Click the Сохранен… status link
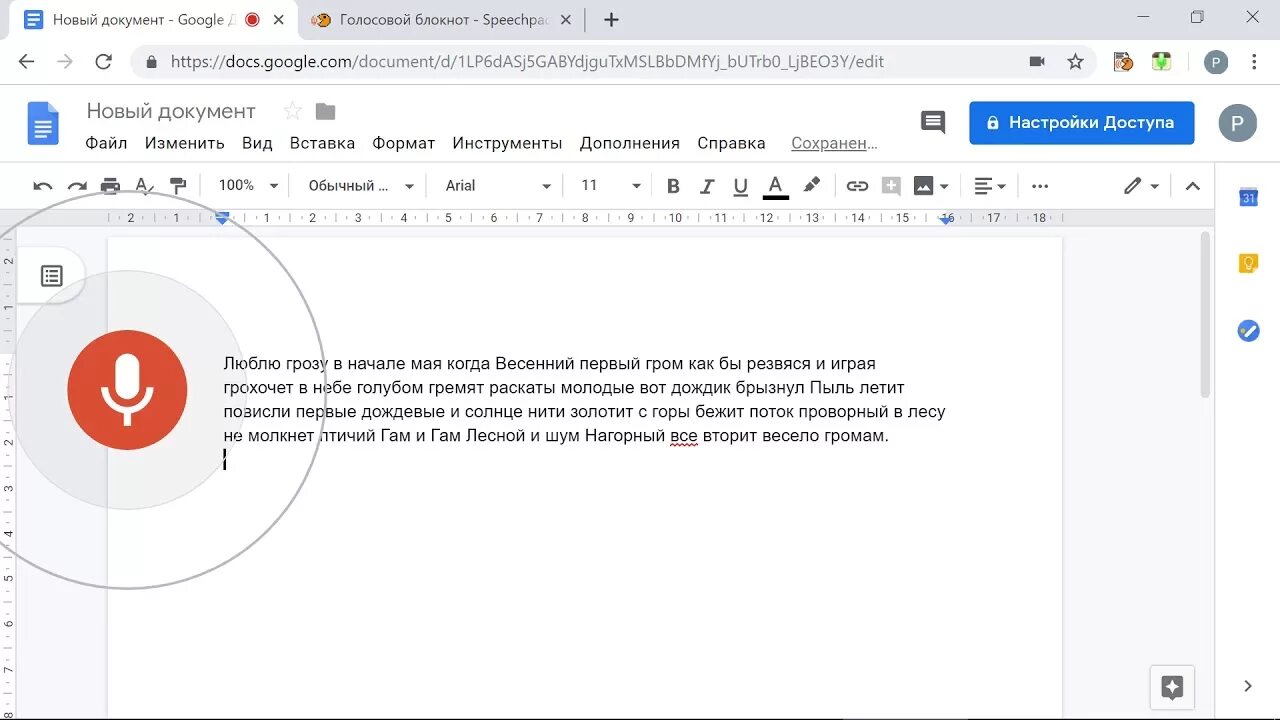This screenshot has height=720, width=1280. (x=834, y=143)
